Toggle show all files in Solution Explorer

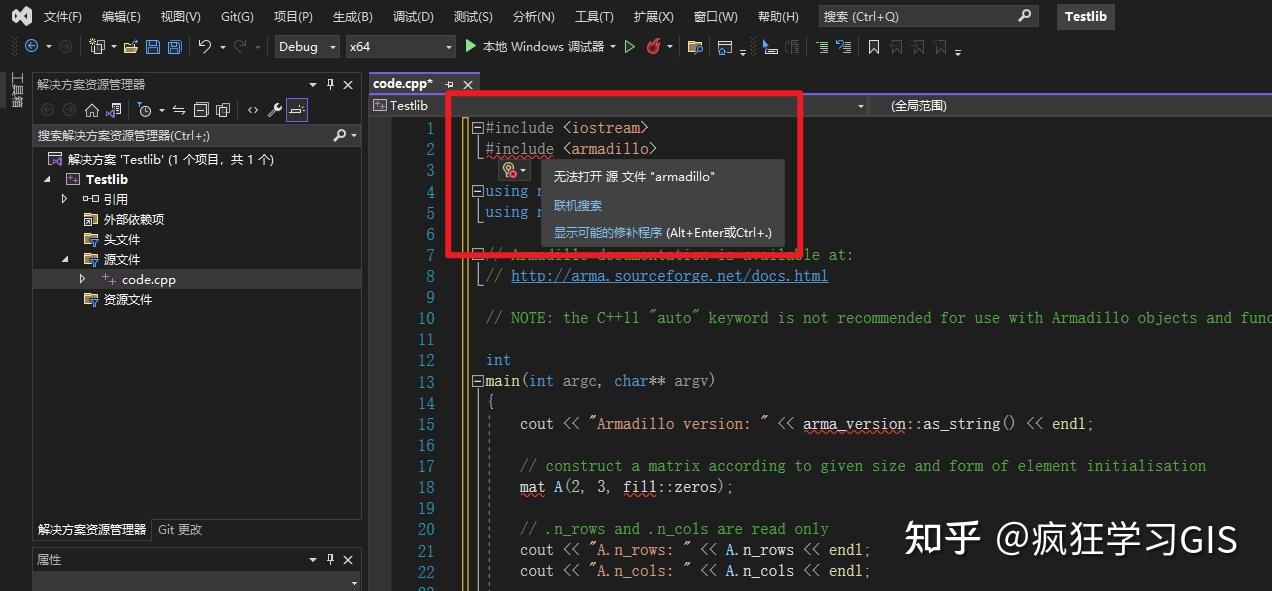pyautogui.click(x=223, y=110)
